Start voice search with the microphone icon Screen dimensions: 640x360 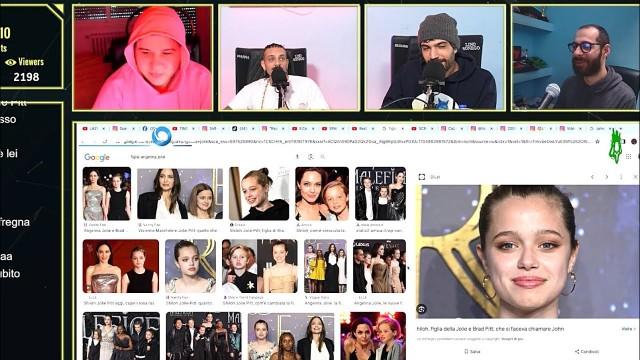pyautogui.click(x=298, y=157)
